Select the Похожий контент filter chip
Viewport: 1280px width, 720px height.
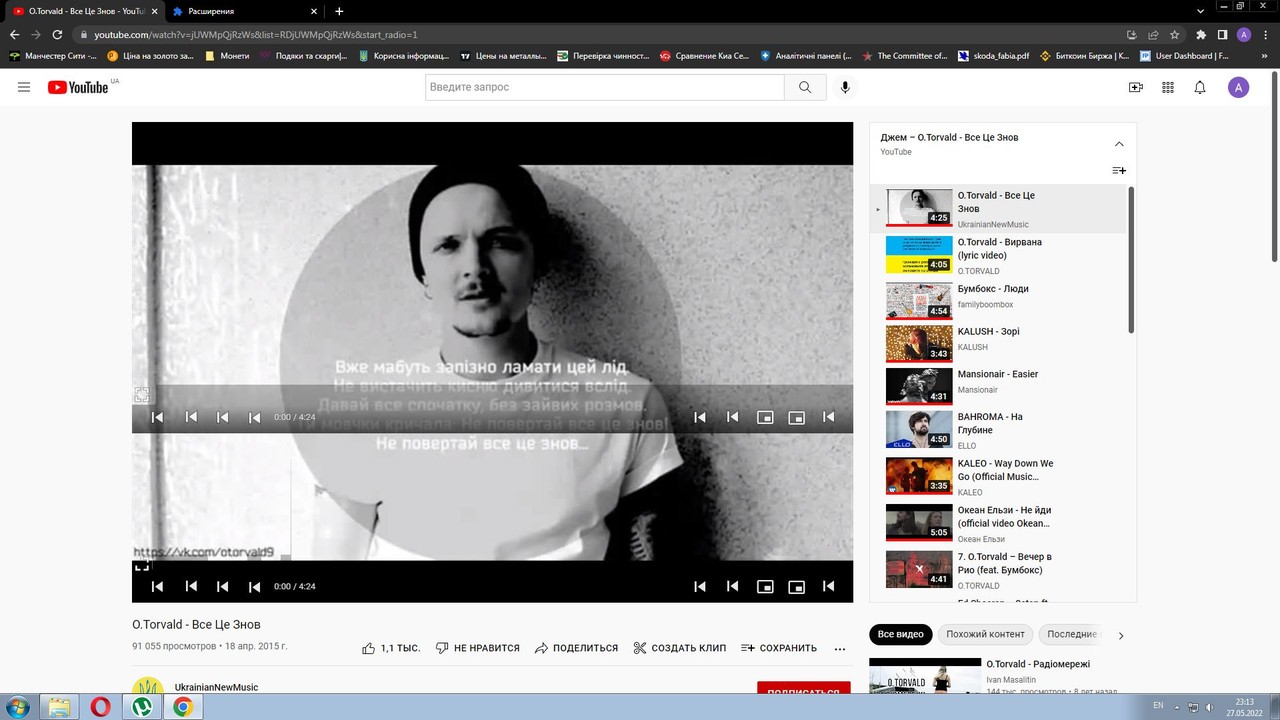(x=985, y=634)
